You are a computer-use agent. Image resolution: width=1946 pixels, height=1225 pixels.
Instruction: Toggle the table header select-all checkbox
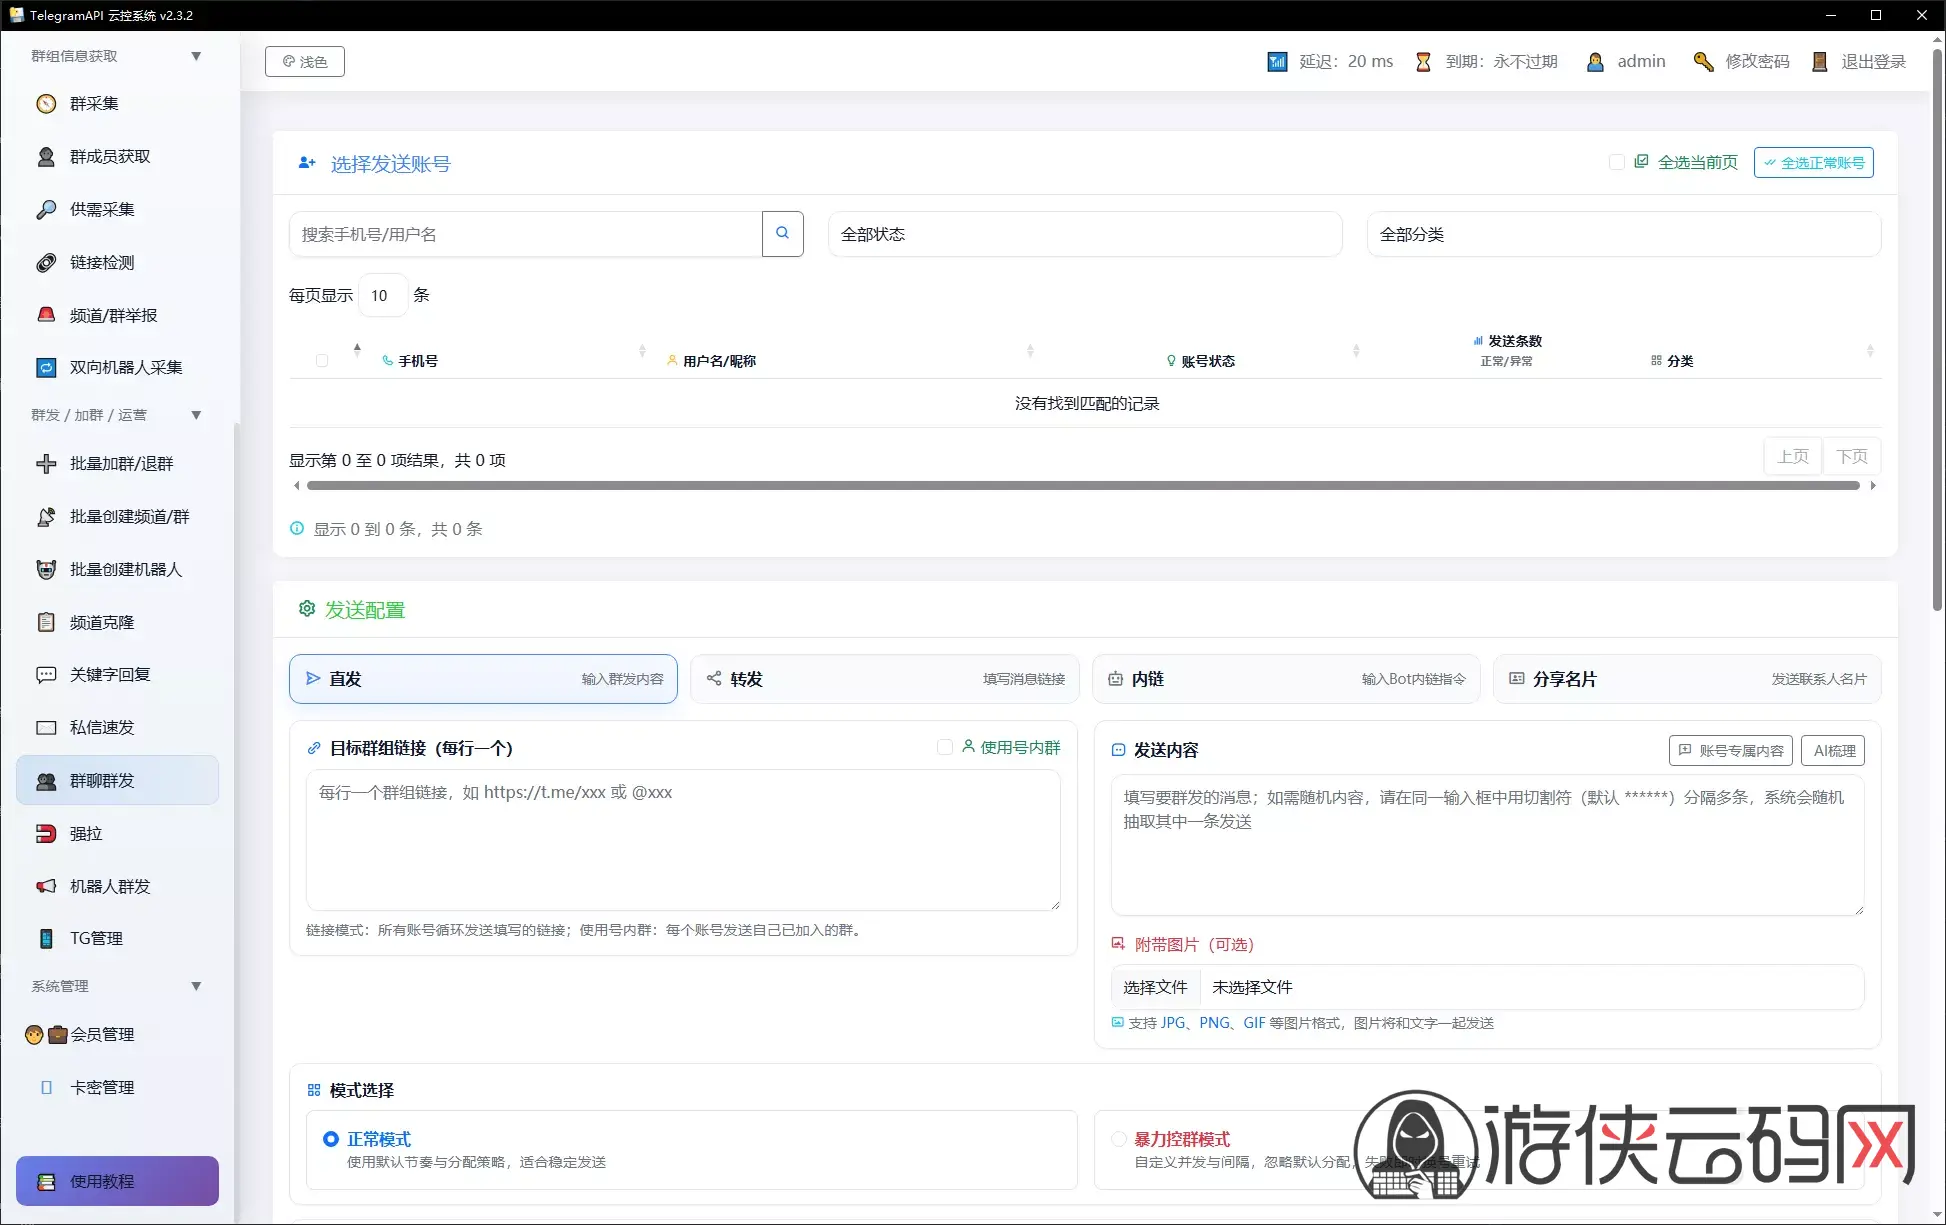pyautogui.click(x=322, y=361)
